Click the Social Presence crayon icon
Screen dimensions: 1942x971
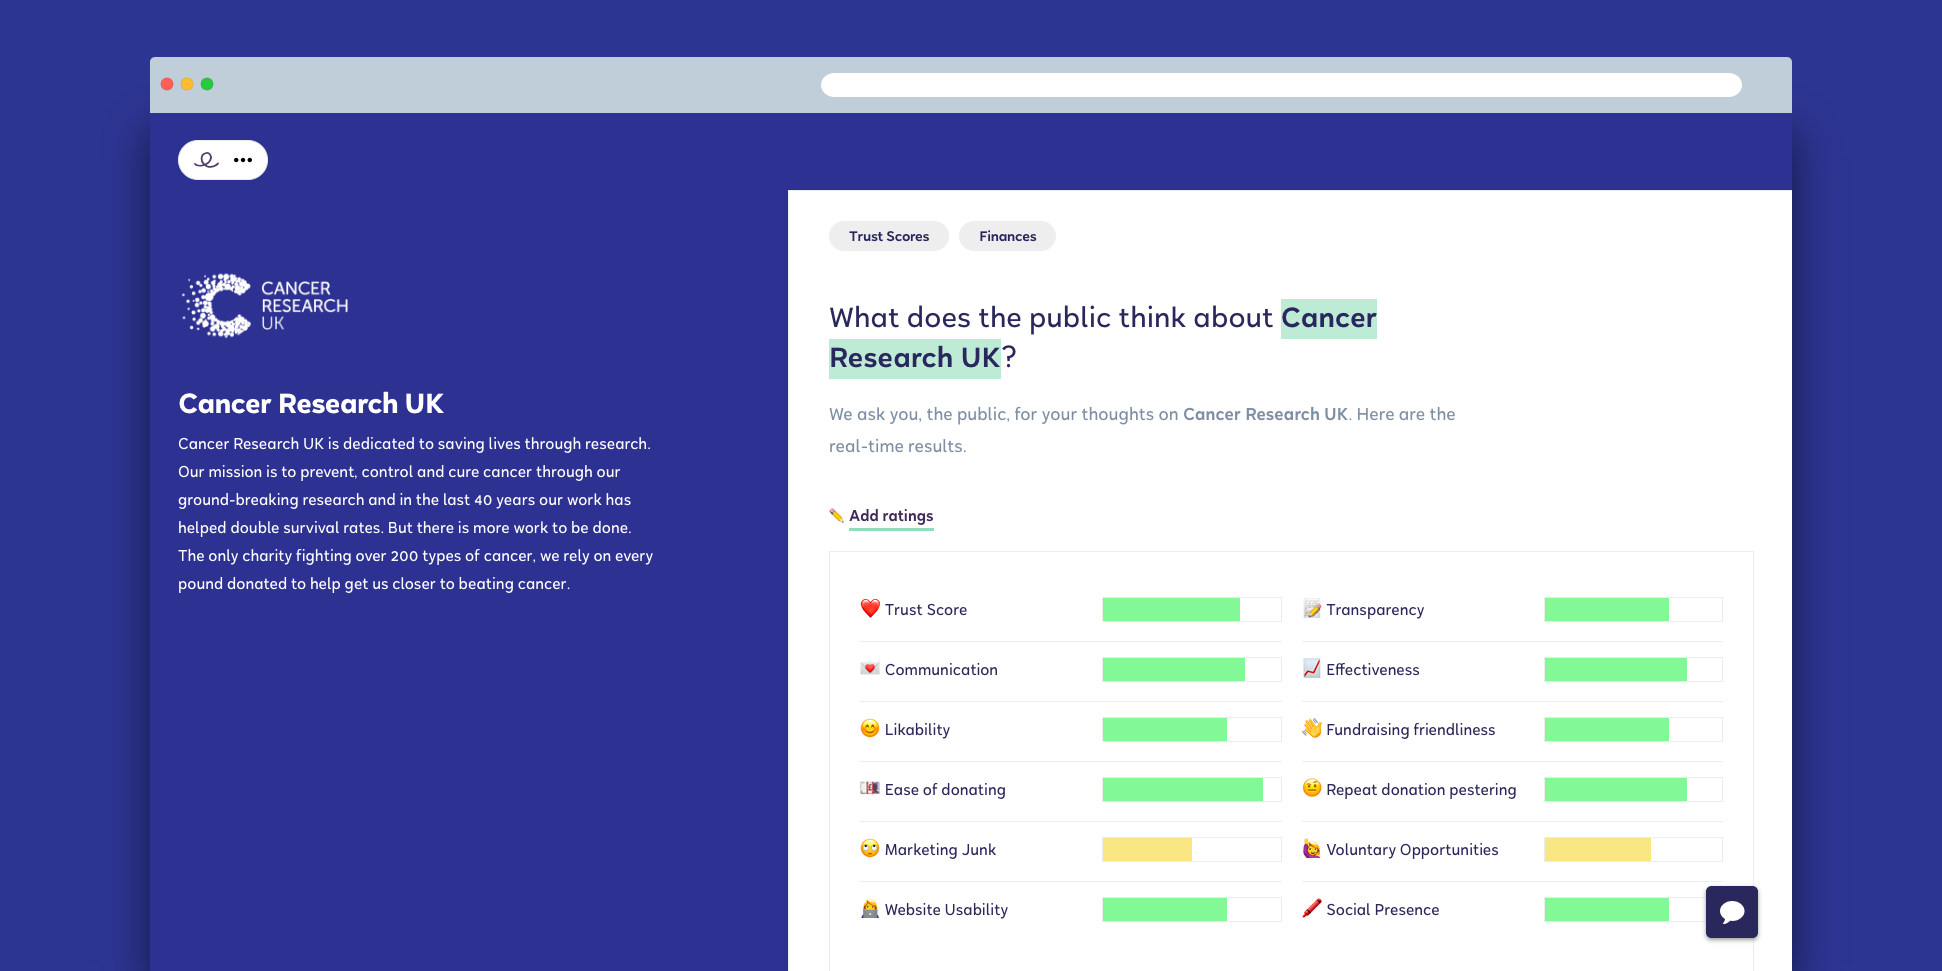click(1312, 908)
